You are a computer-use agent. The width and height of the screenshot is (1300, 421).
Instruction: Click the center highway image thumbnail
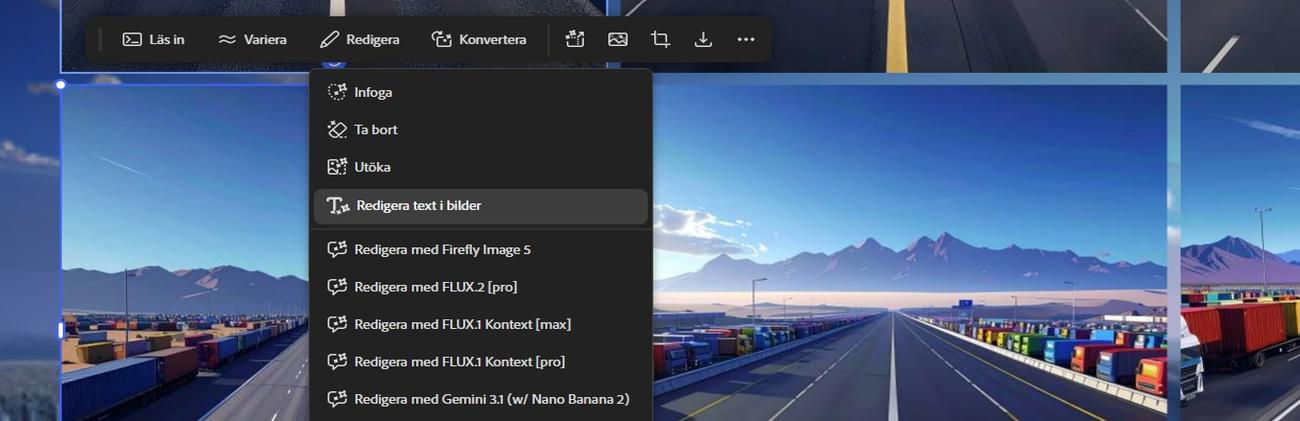pos(910,252)
